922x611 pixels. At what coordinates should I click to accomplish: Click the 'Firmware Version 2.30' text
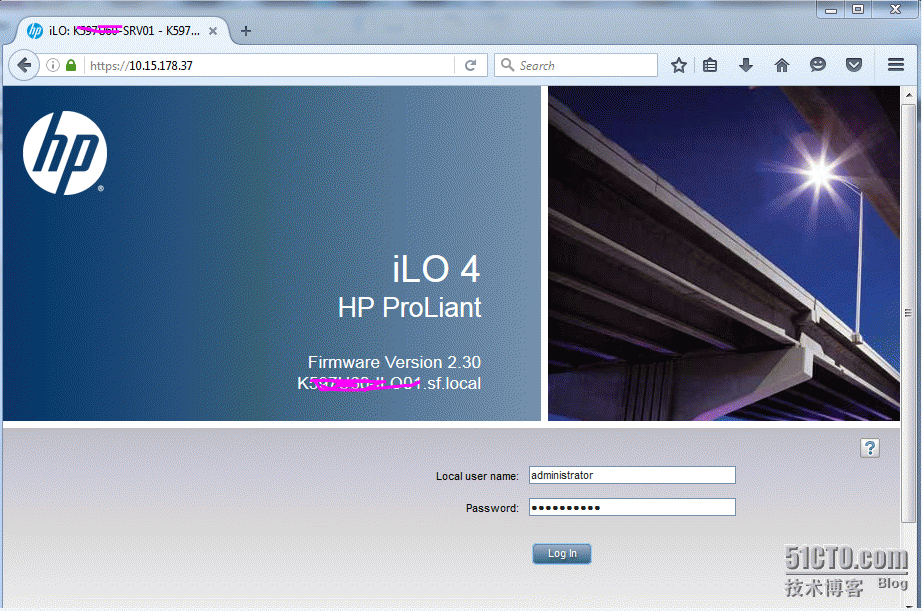point(394,362)
